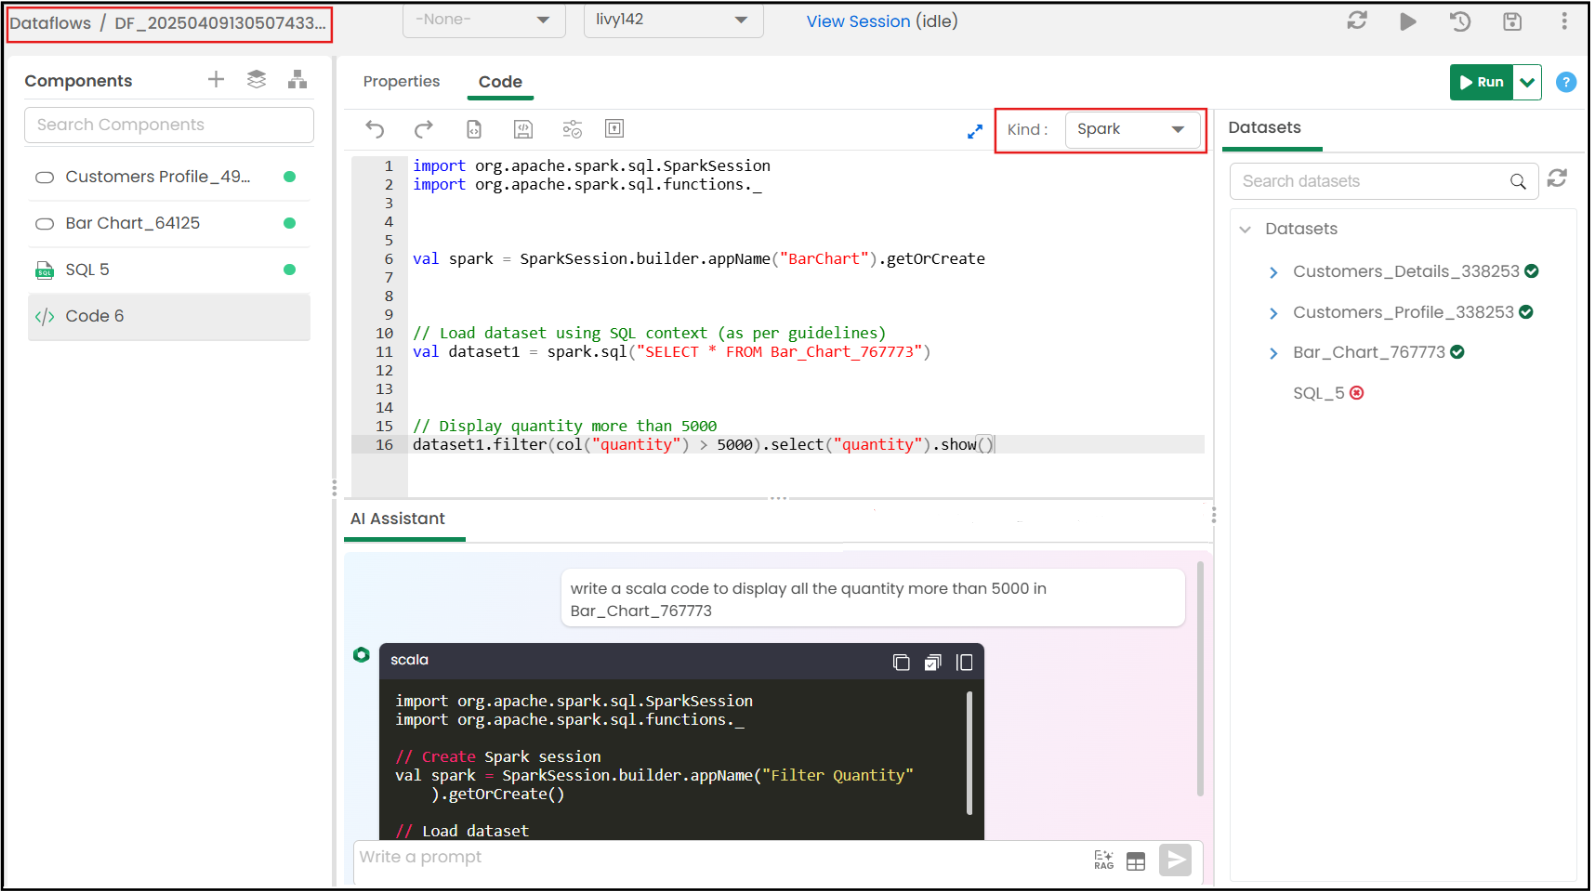The height and width of the screenshot is (891, 1591).
Task: Collapse the Datasets tree group
Action: 1245,229
